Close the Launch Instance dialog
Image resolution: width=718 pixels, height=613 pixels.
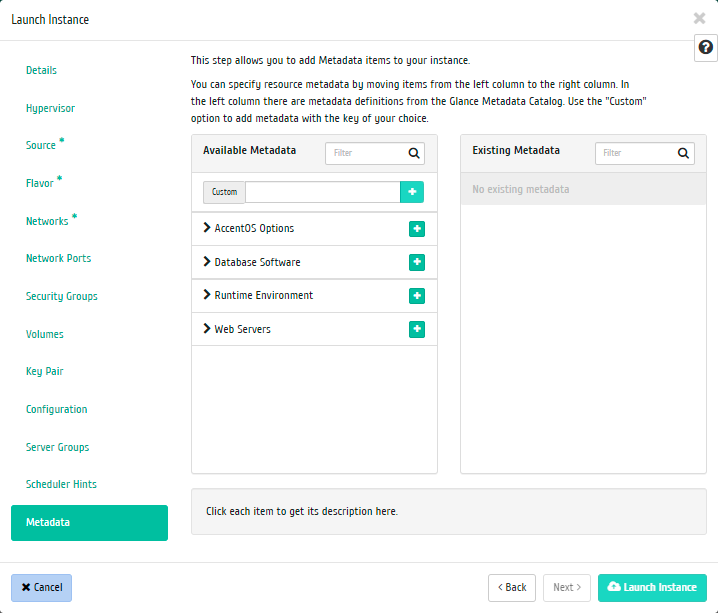pos(699,18)
